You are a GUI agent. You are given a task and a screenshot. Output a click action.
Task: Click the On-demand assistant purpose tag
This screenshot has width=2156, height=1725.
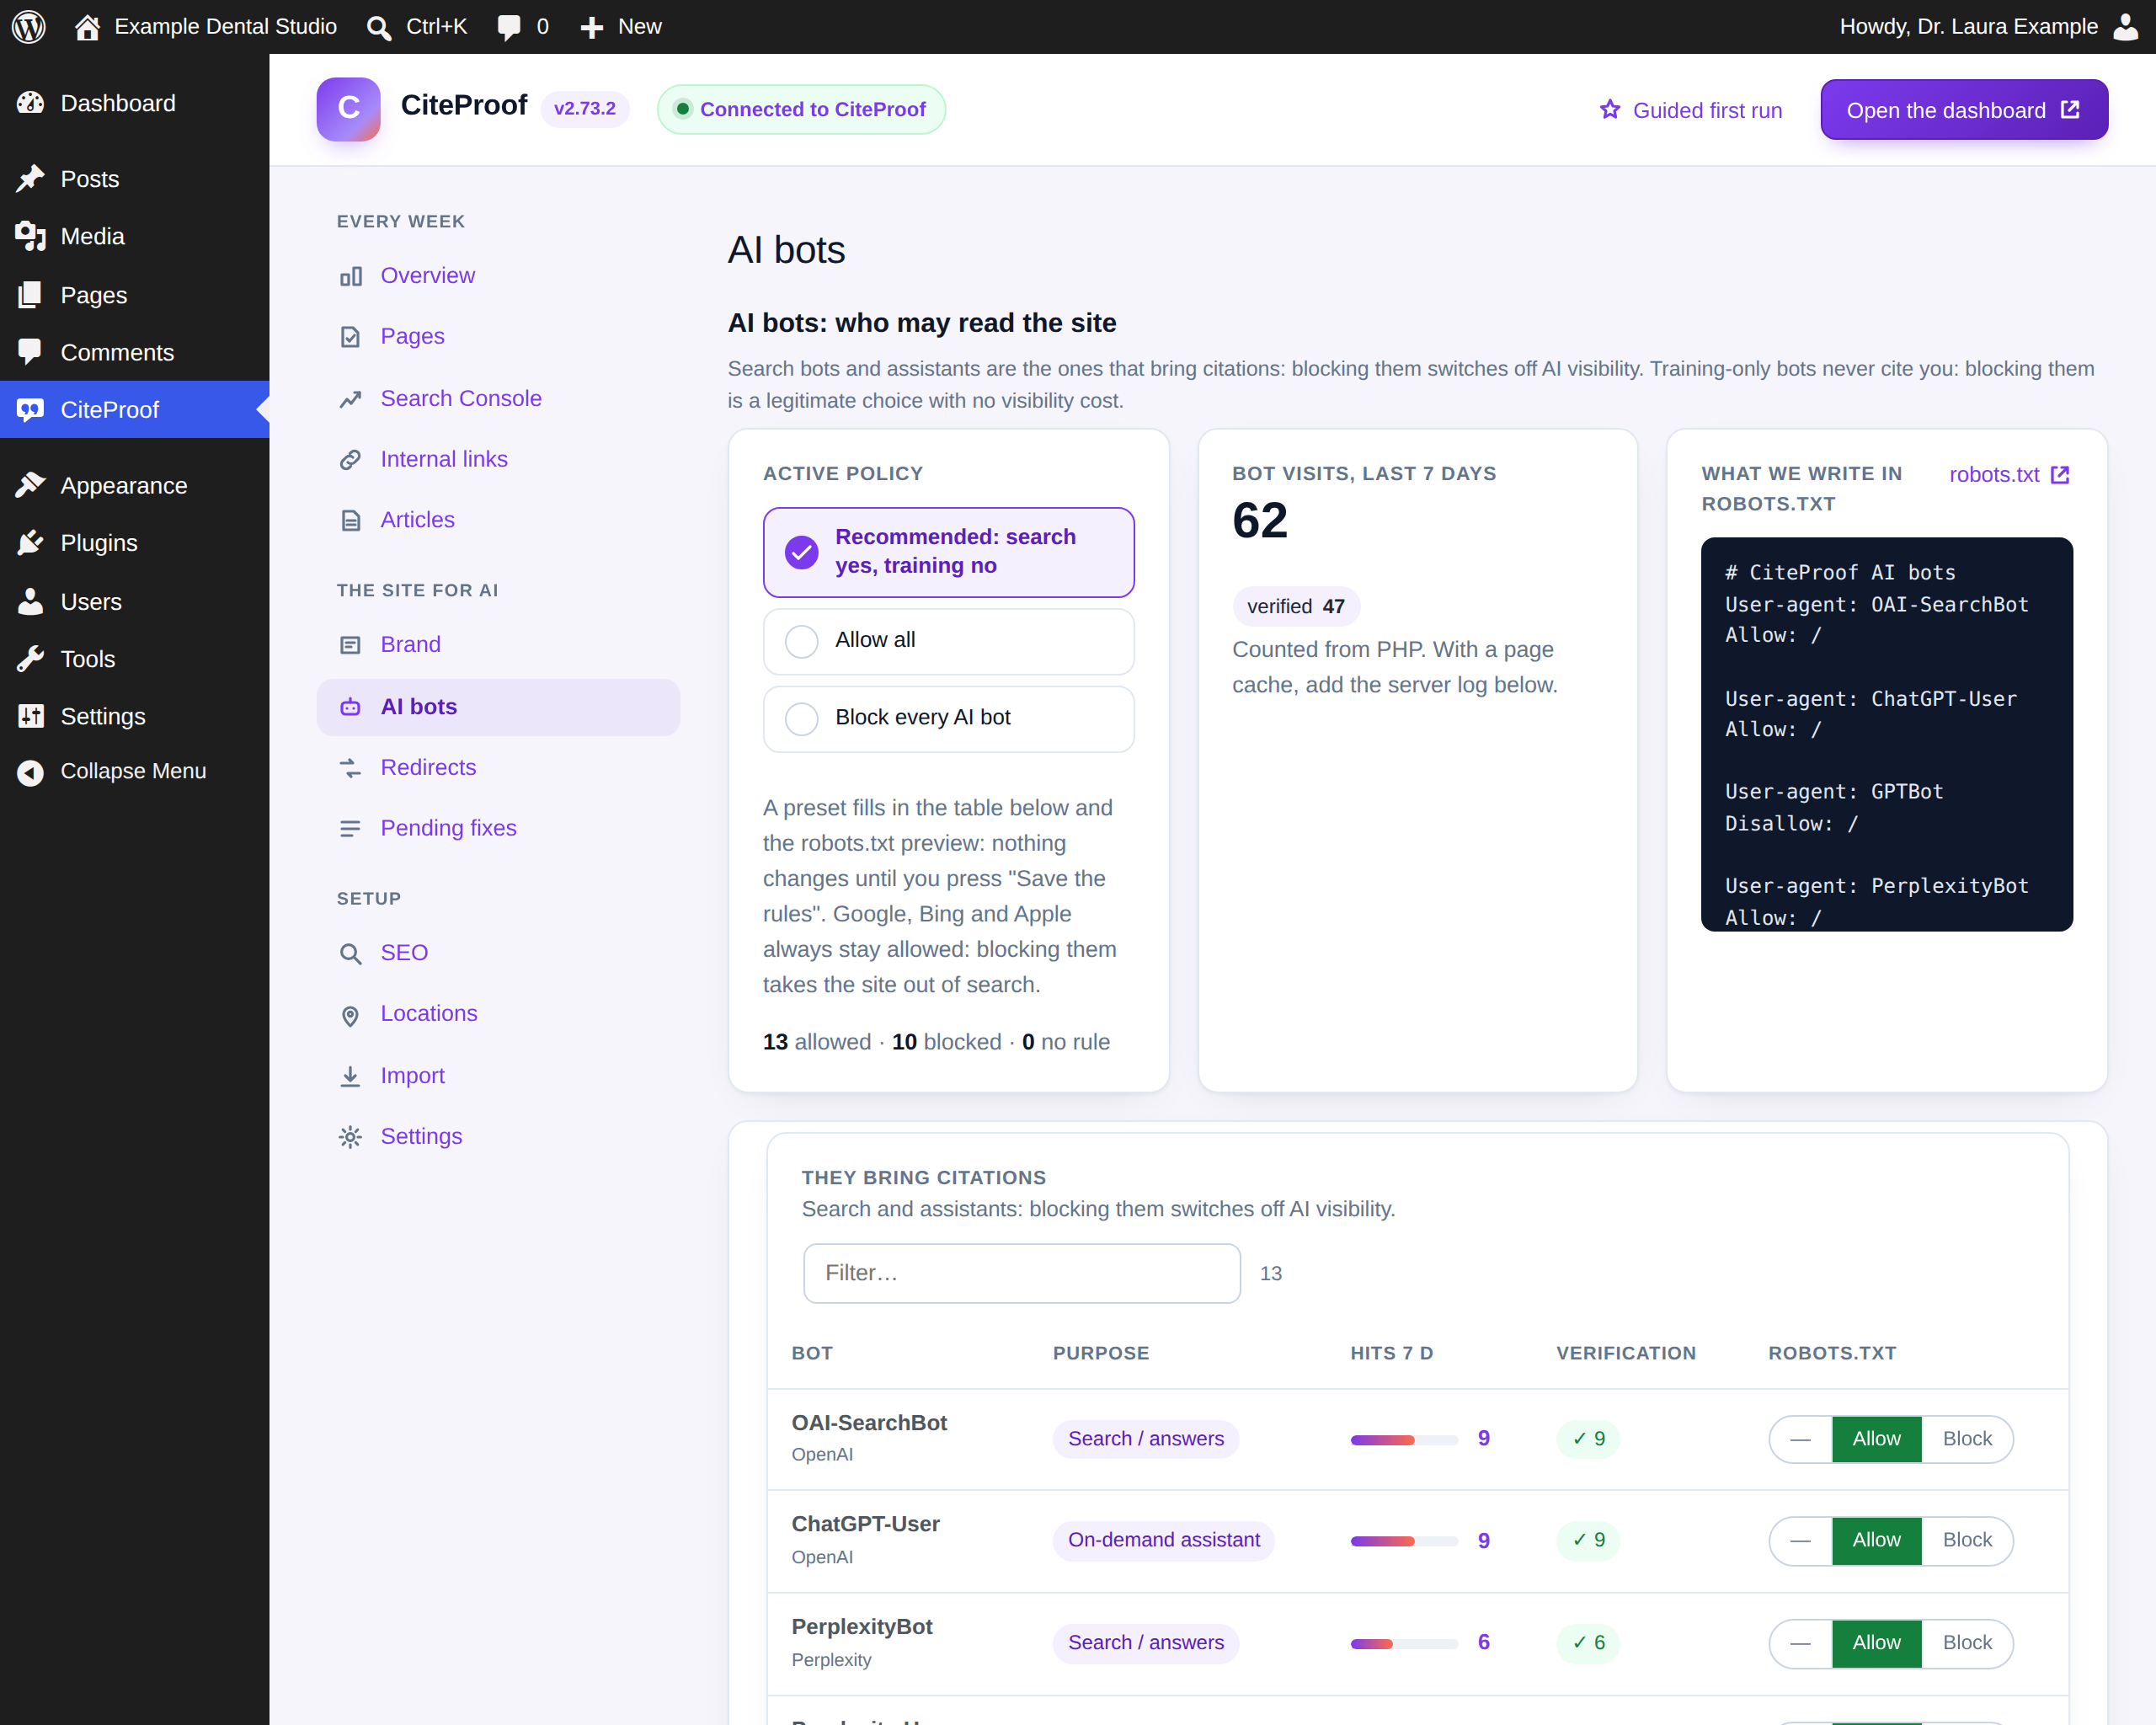[1163, 1540]
